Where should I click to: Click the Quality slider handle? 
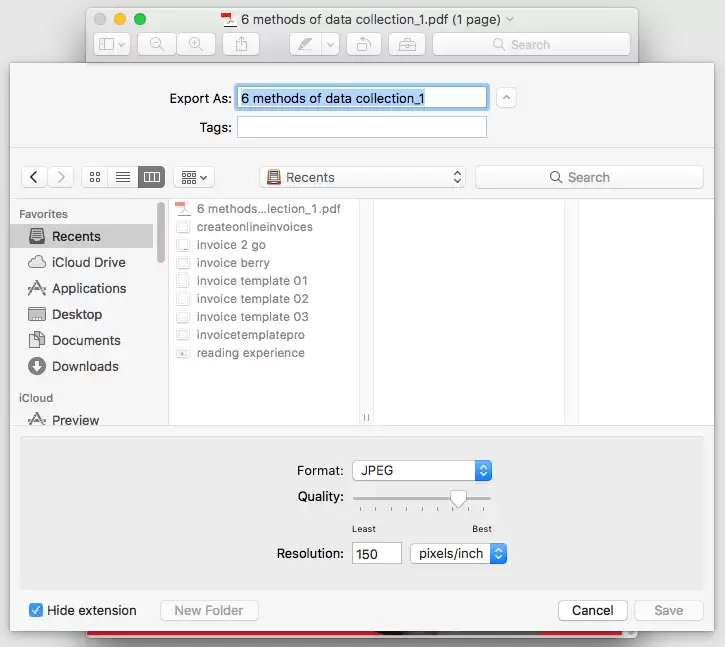click(458, 497)
